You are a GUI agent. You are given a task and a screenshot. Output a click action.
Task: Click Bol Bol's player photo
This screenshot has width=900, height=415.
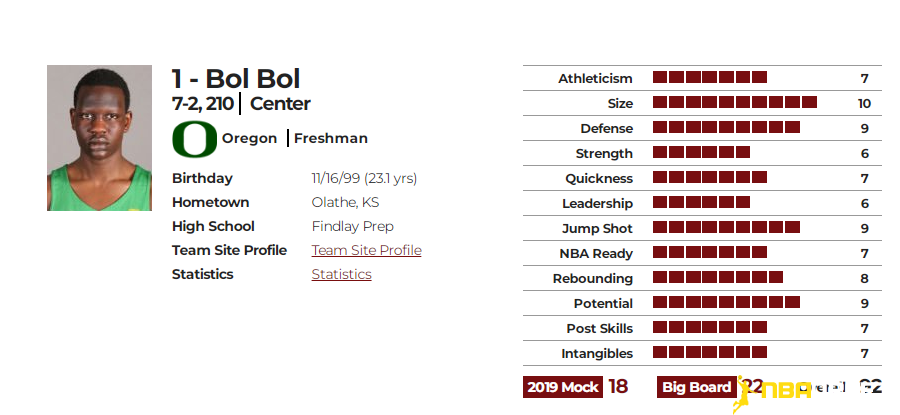pos(99,138)
